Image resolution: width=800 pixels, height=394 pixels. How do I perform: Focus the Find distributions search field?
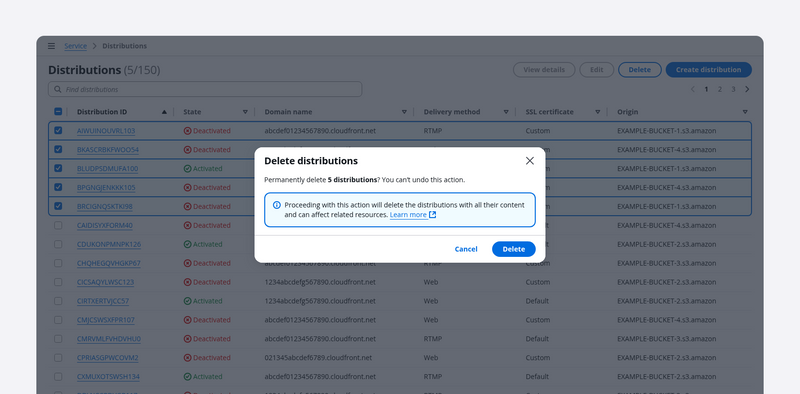coord(205,89)
